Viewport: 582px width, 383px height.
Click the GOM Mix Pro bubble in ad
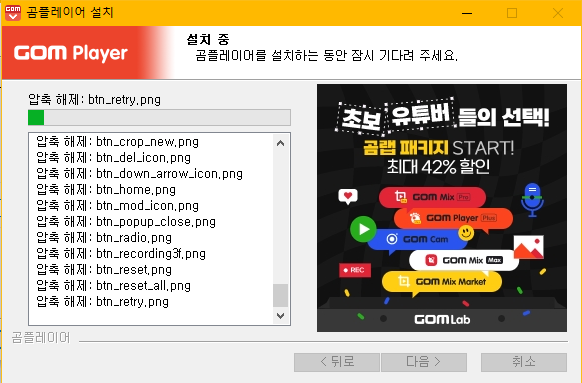432,197
